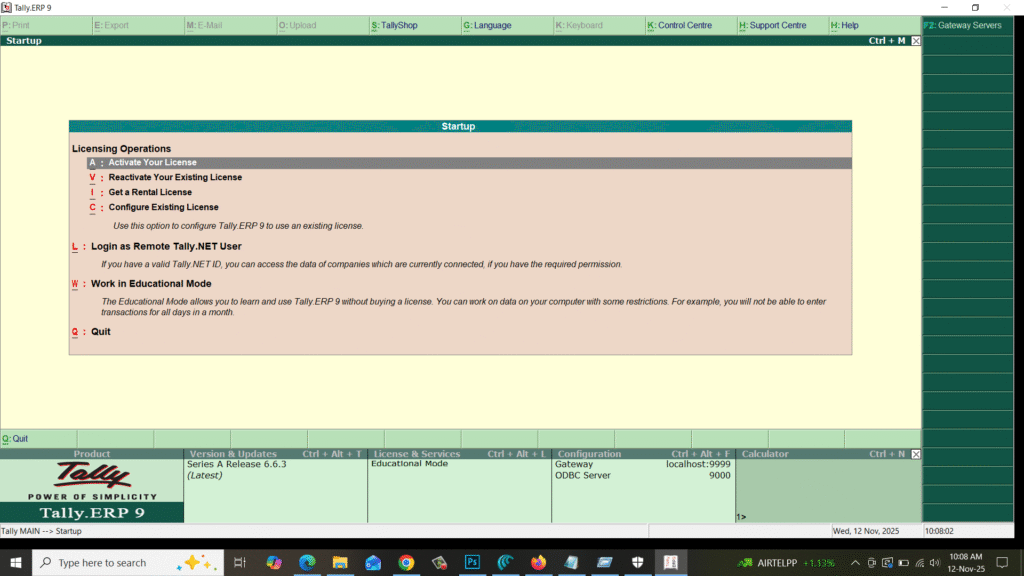The width and height of the screenshot is (1024, 576).
Task: Open Microsoft Edge from the taskbar
Action: 306,563
